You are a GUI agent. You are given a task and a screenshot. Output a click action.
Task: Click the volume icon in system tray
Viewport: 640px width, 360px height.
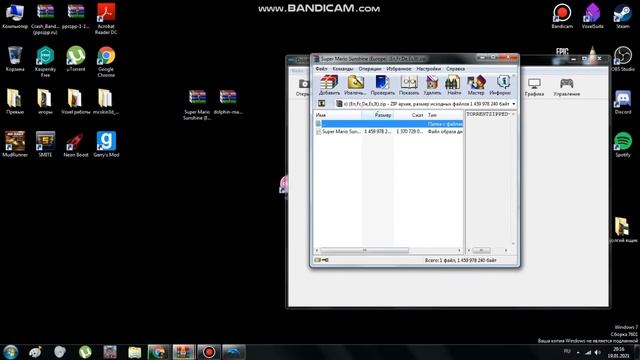click(598, 352)
